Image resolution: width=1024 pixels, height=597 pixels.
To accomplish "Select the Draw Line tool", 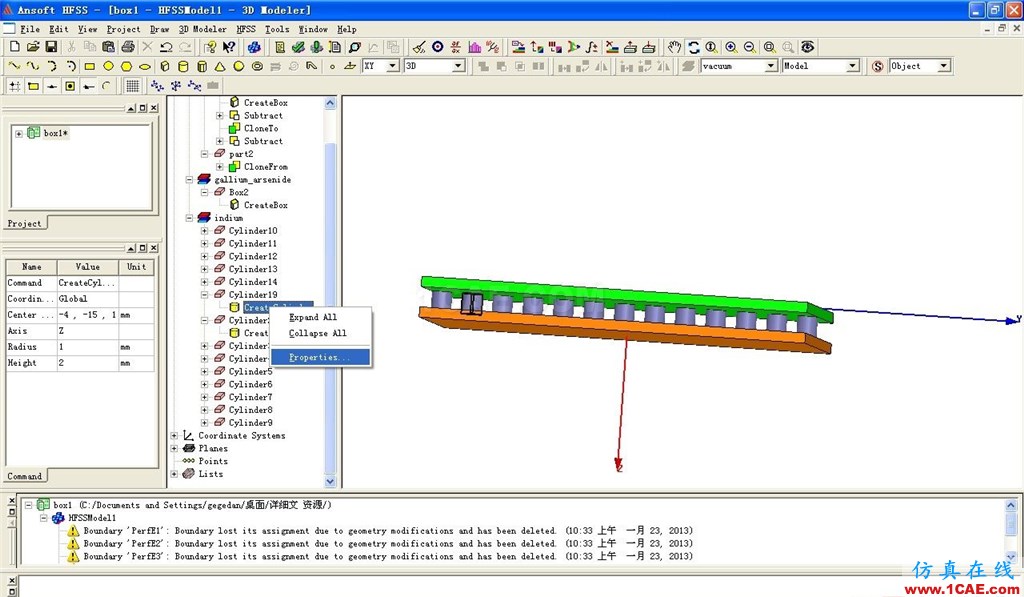I will pos(14,66).
